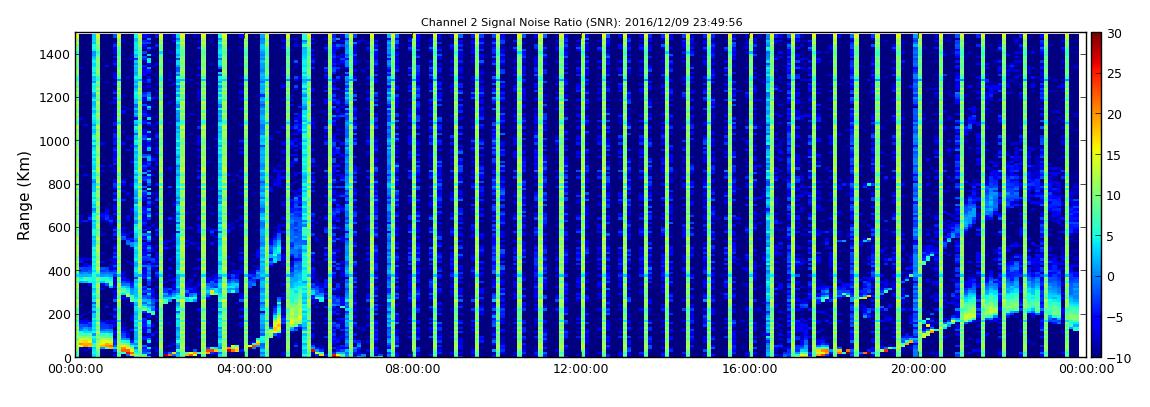Click the colorbar label −5
This screenshot has height=407, width=1150.
tap(1115, 317)
